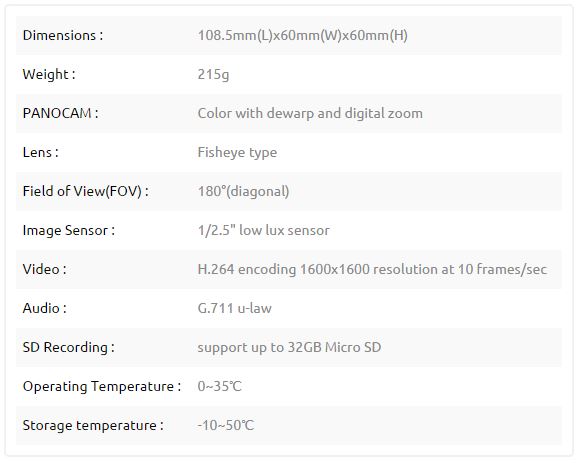Select the 0~35℃ operating temperature value
The width and height of the screenshot is (578, 463).
pos(220,386)
